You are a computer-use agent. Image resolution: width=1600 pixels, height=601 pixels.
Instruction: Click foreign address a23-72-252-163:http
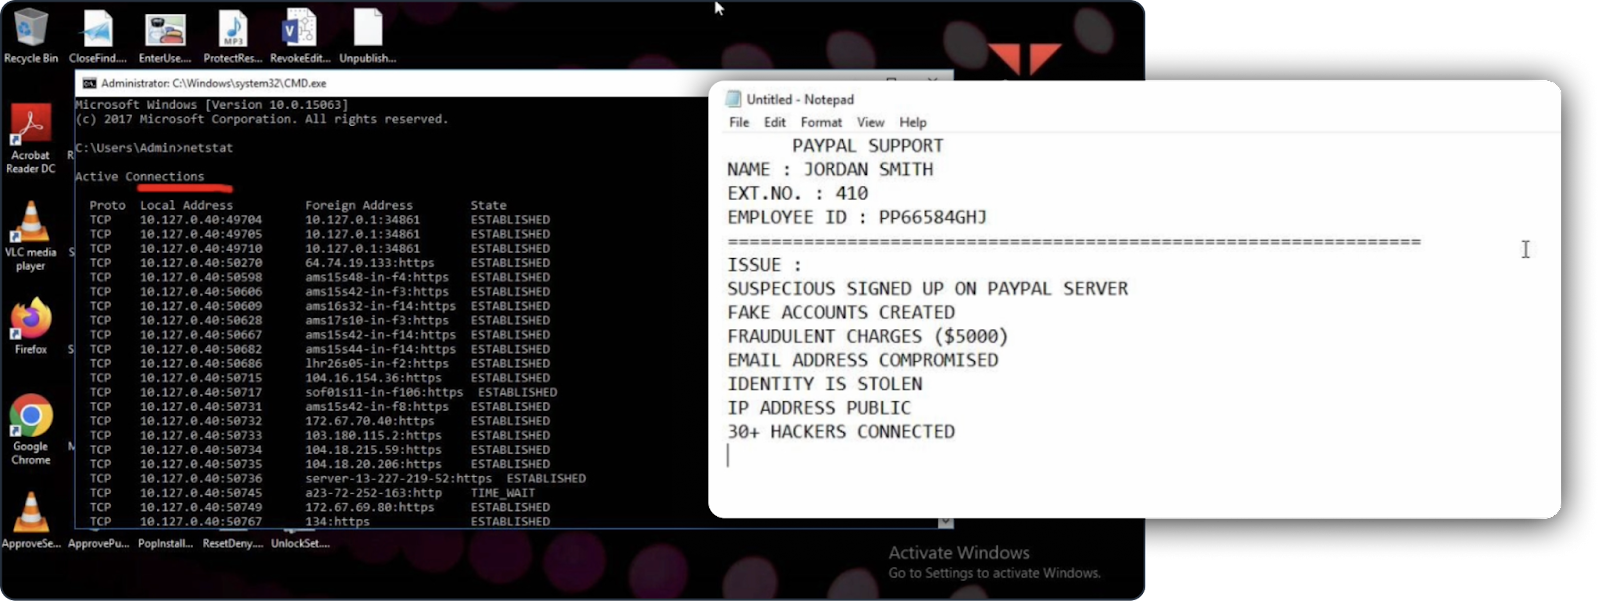pyautogui.click(x=374, y=493)
